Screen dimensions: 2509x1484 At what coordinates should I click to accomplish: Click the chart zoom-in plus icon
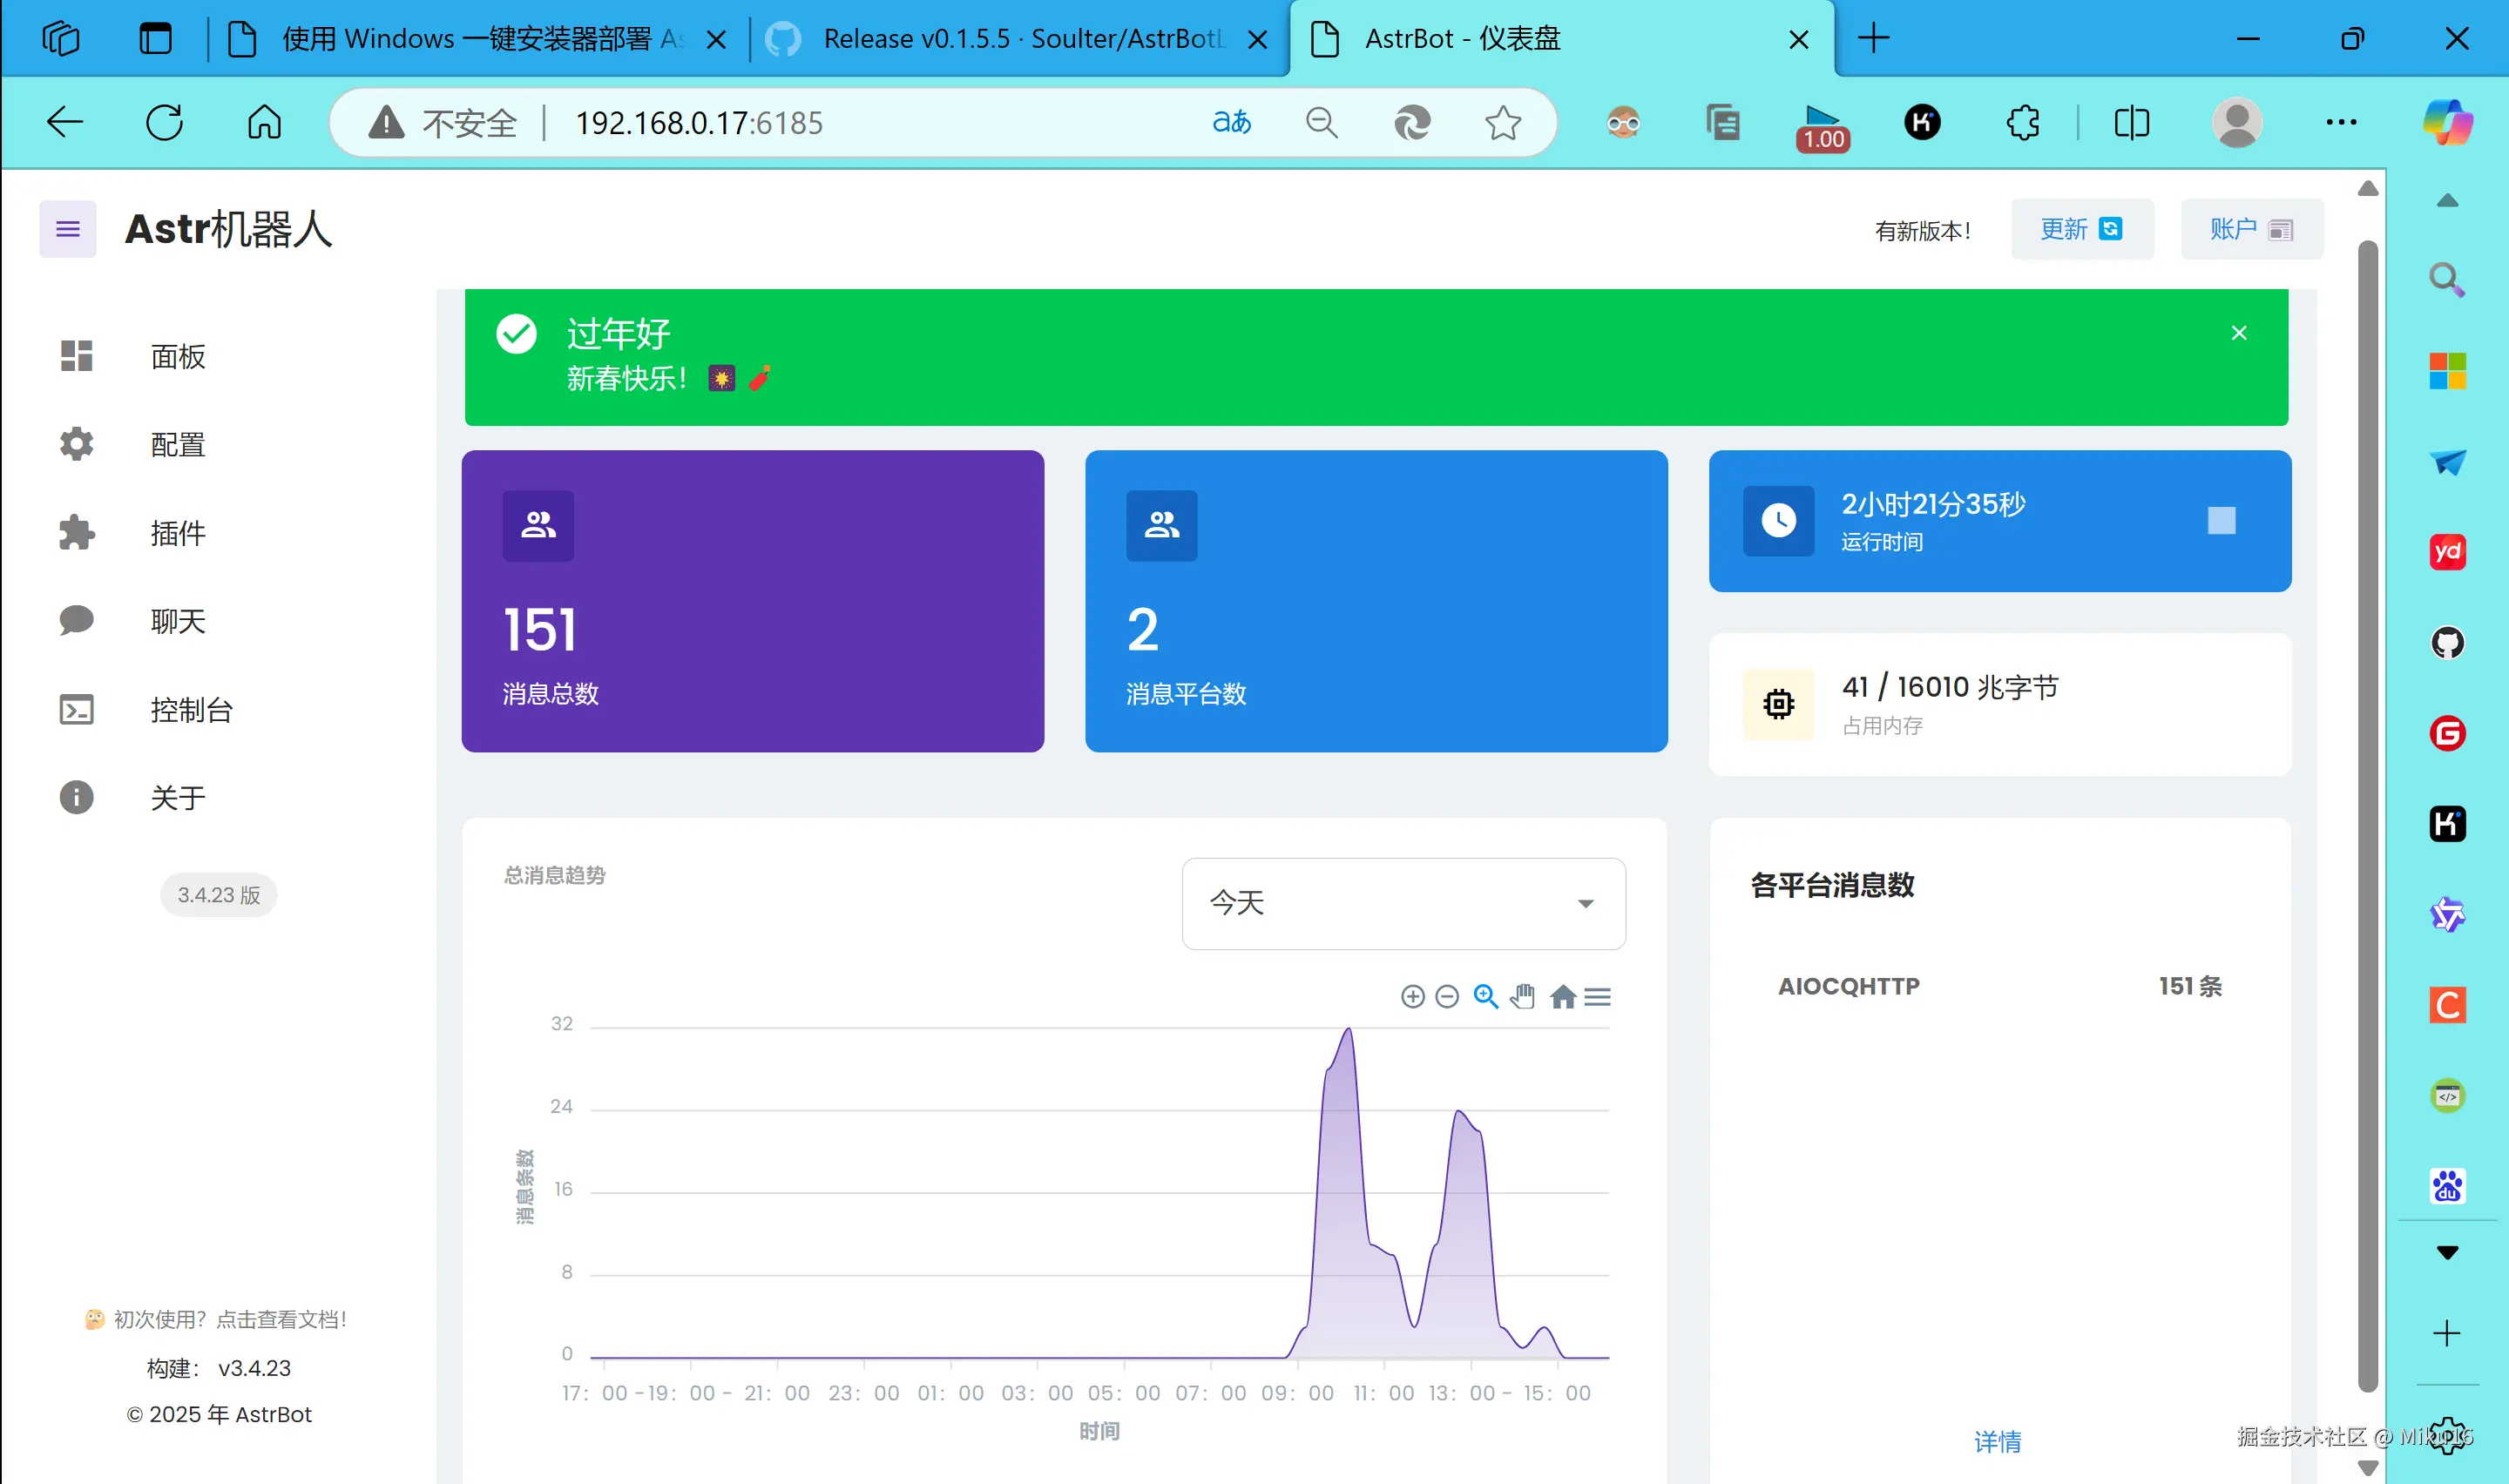tap(1412, 997)
